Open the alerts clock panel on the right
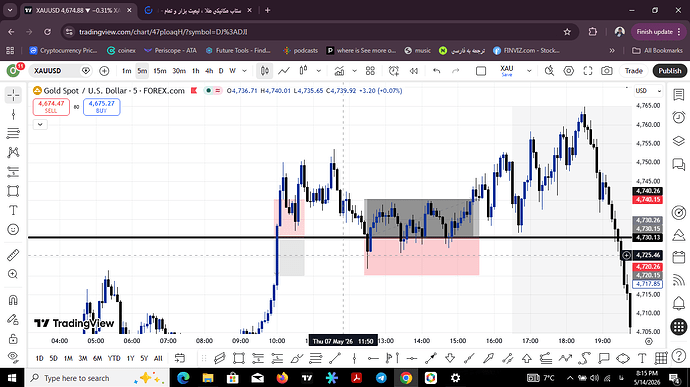 click(679, 118)
